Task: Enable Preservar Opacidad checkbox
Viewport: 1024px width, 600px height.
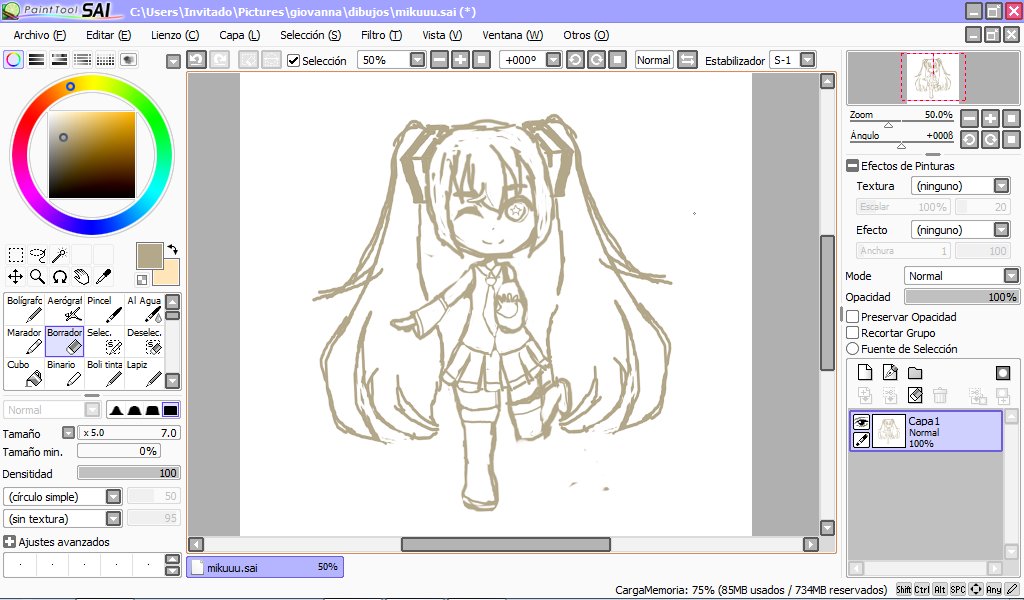Action: [852, 317]
